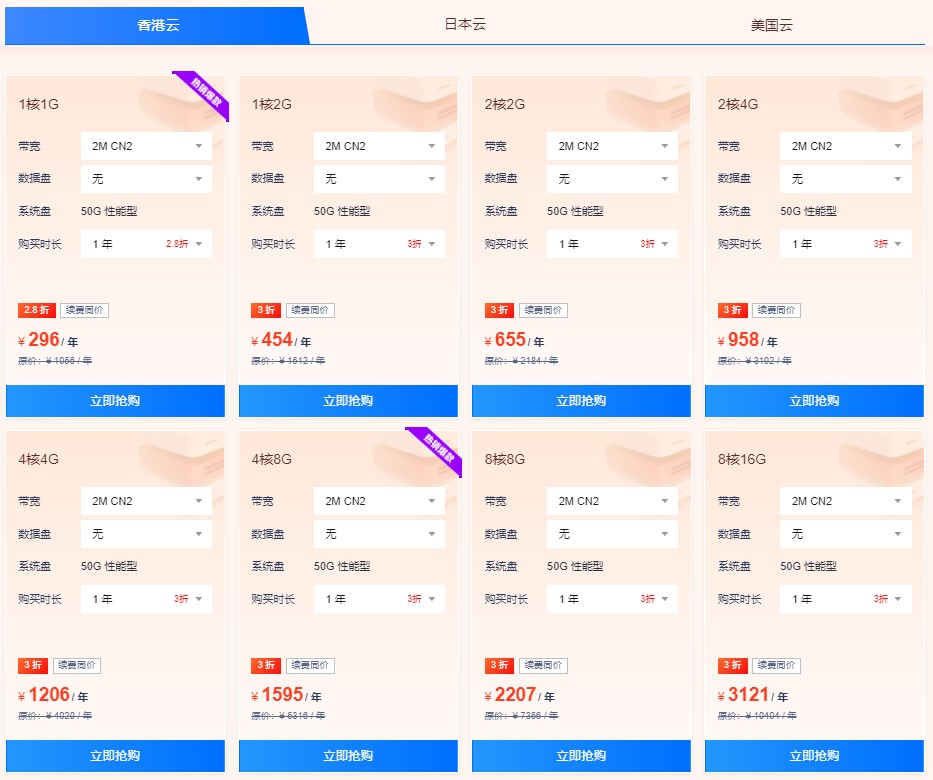Click 续费同价 tag in 8核8G card
This screenshot has width=933, height=780.
pos(543,665)
